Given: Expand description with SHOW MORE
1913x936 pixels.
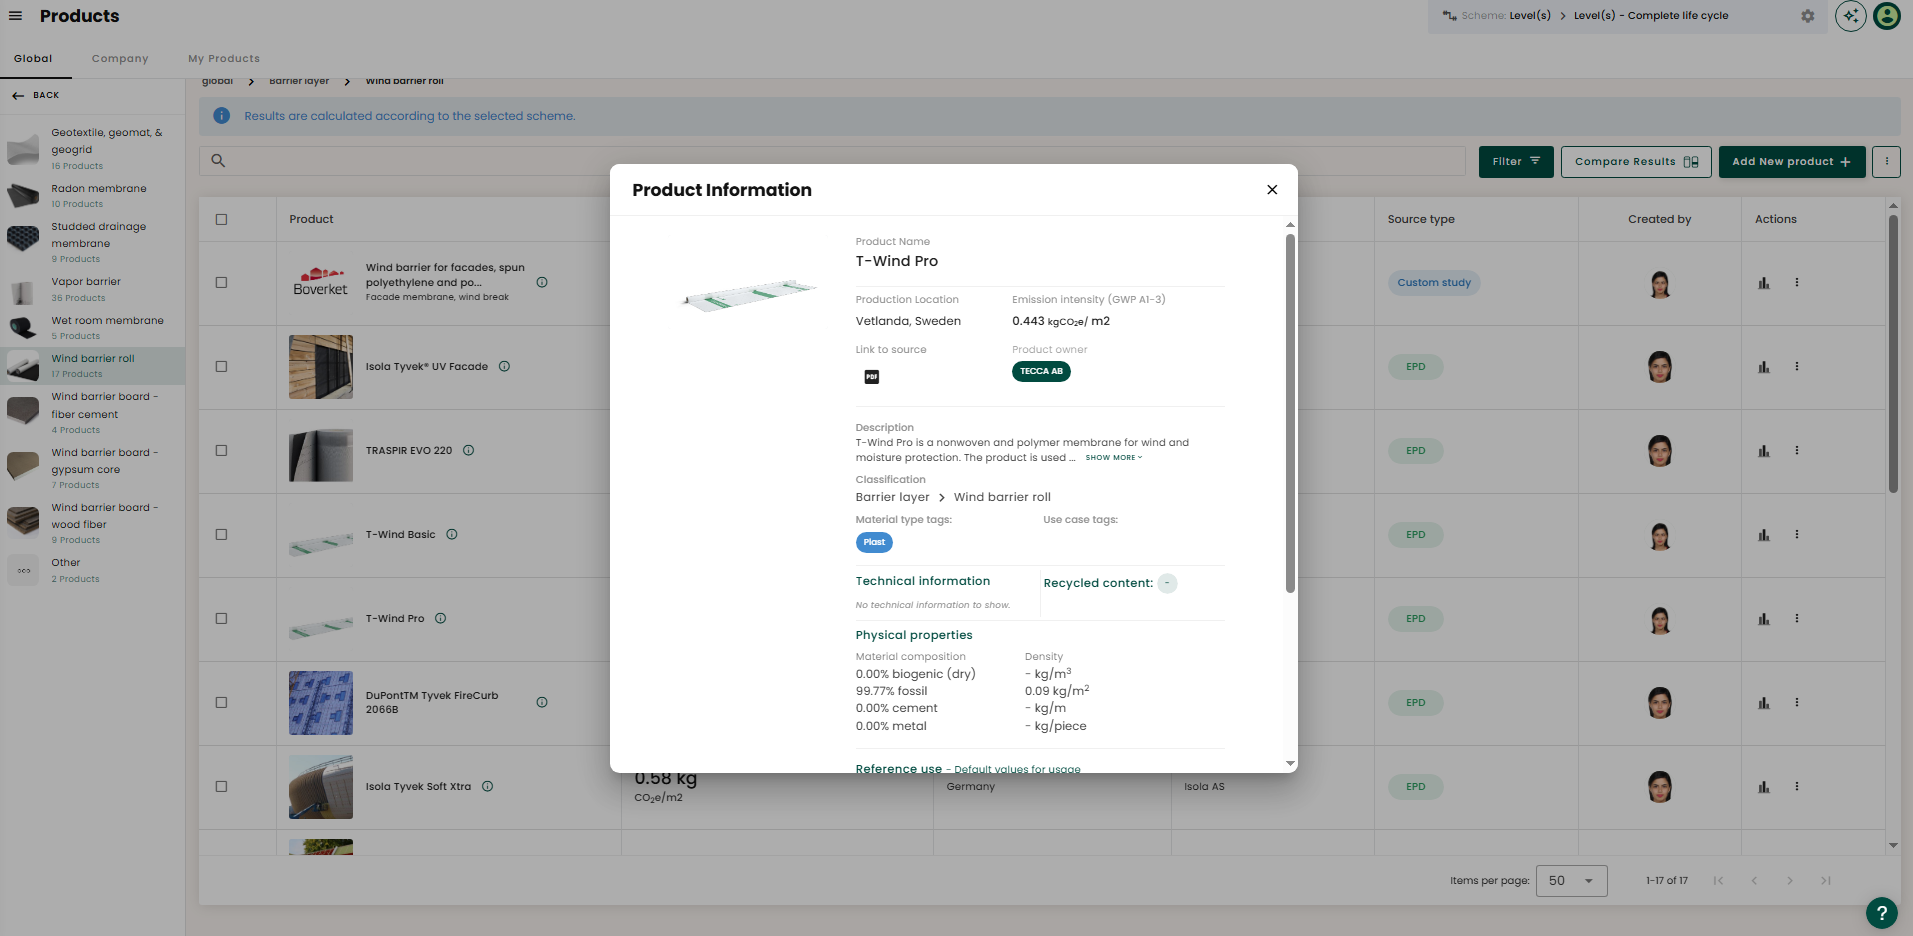Looking at the screenshot, I should coord(1113,458).
